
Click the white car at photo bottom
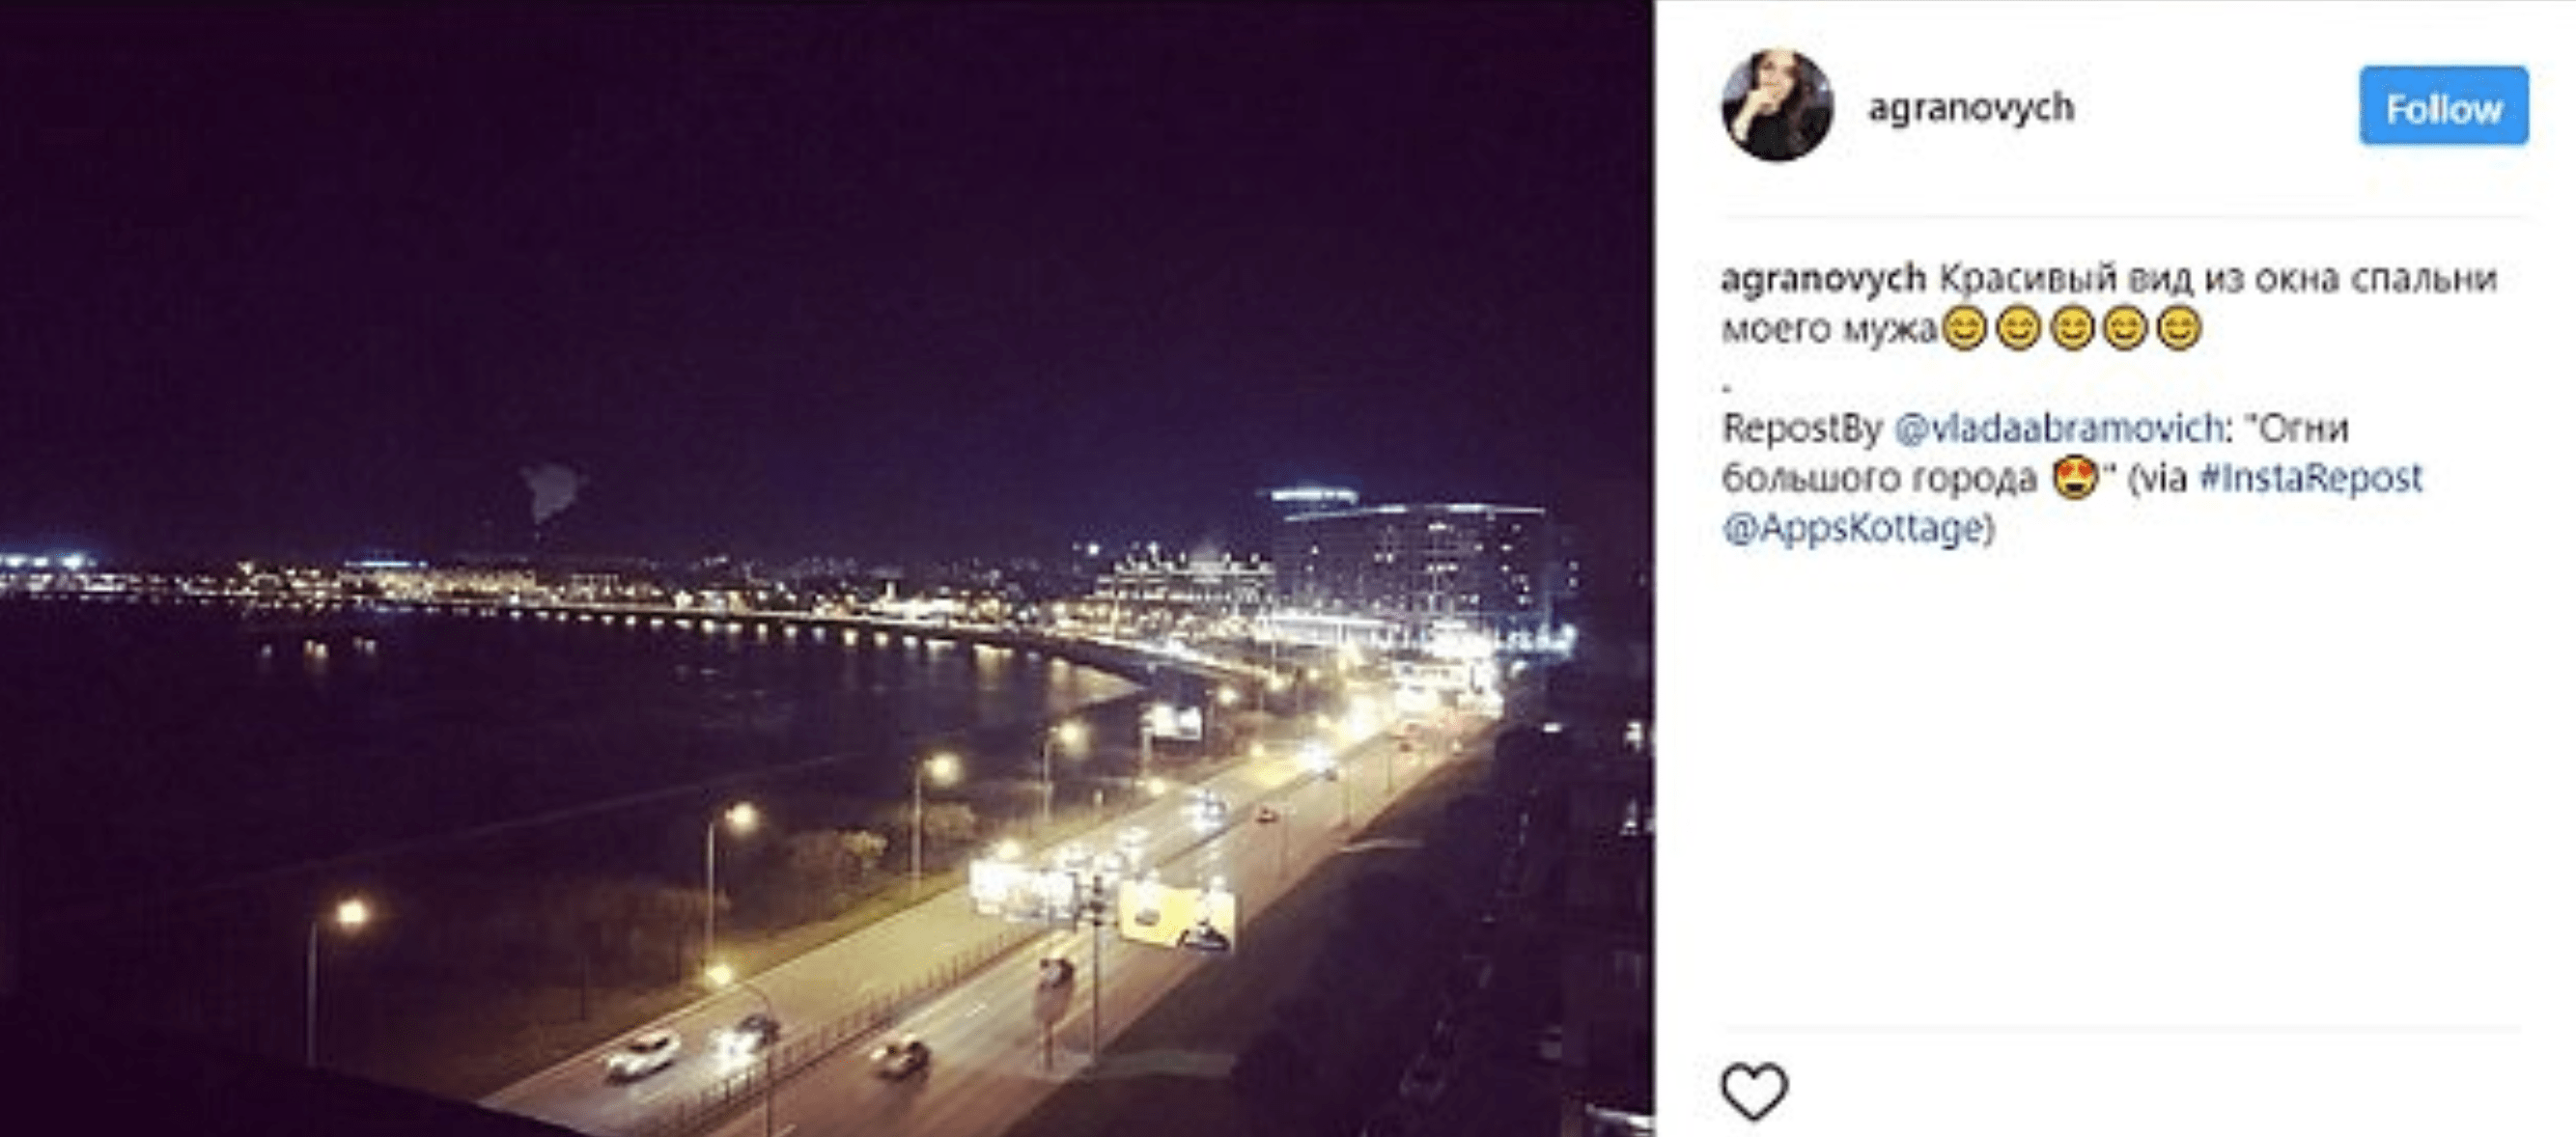coord(640,1056)
